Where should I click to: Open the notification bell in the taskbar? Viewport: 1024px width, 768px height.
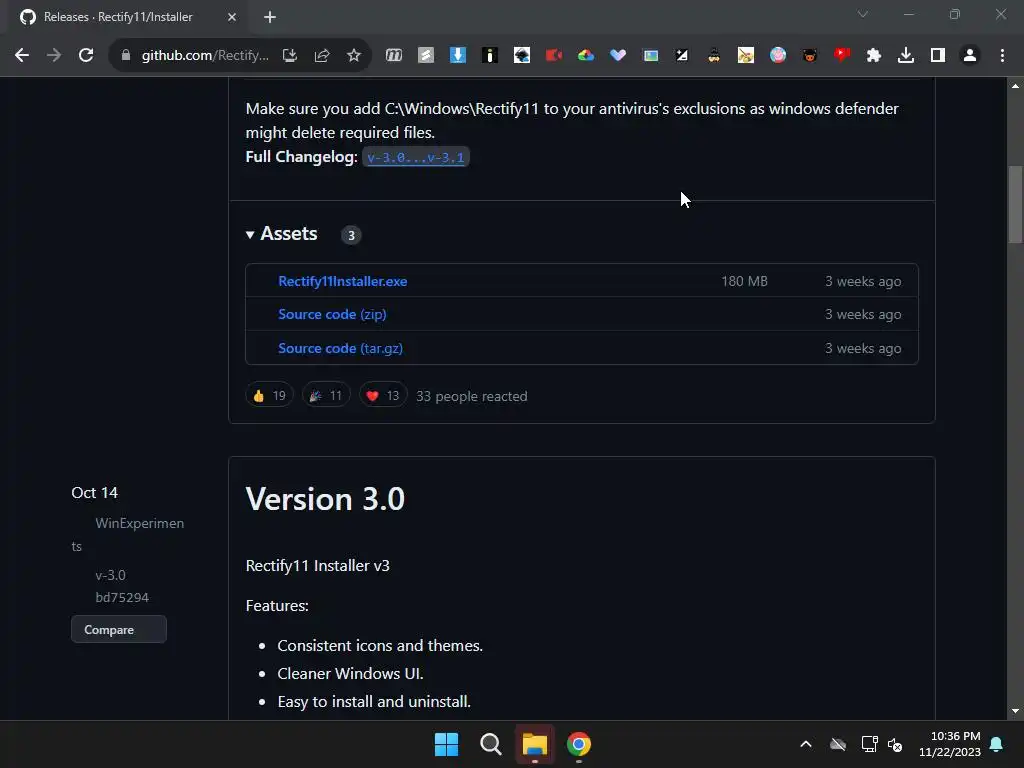point(997,744)
